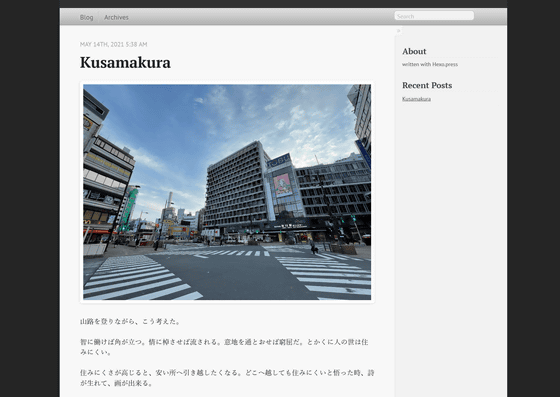Click the 'written with Hexo.press' text

pos(430,64)
